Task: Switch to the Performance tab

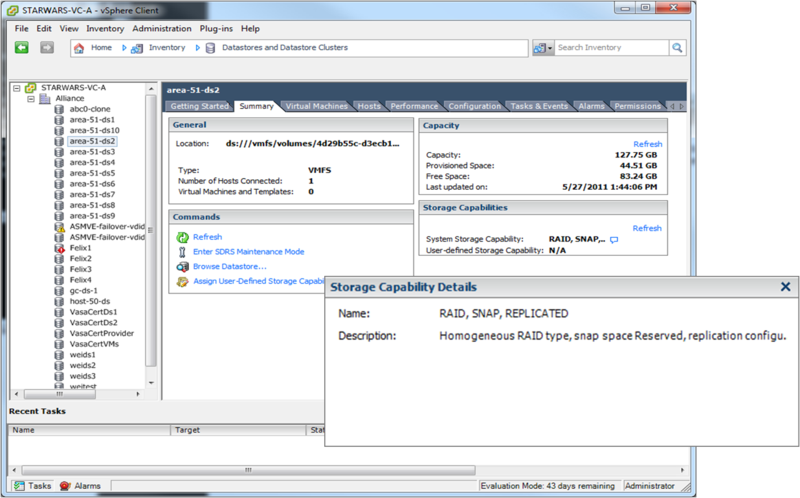Action: click(414, 106)
